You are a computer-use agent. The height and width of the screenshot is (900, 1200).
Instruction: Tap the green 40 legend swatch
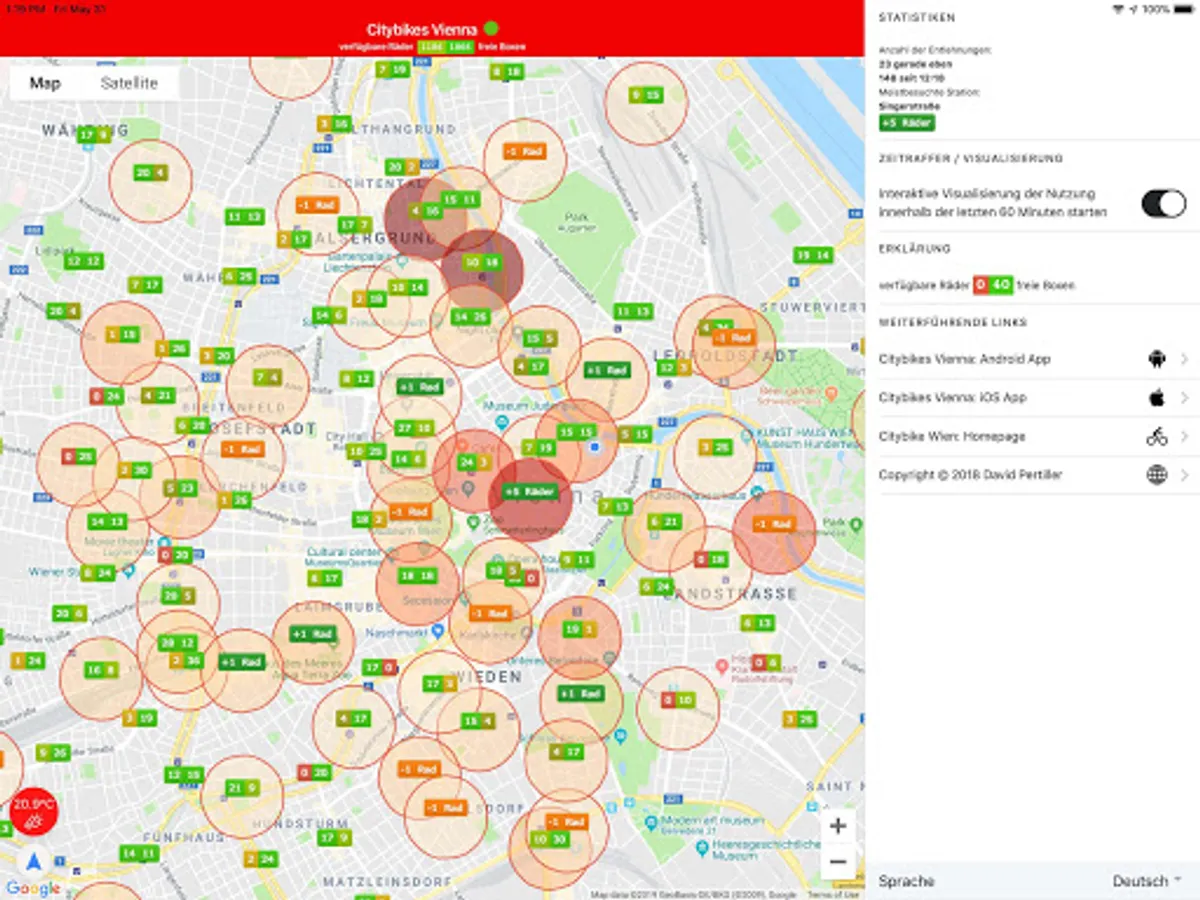pos(1001,285)
